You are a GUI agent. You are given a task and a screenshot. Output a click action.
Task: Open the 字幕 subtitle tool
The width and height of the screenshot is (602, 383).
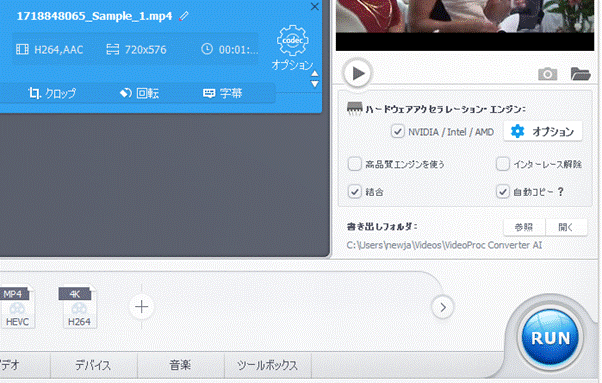pyautogui.click(x=223, y=93)
